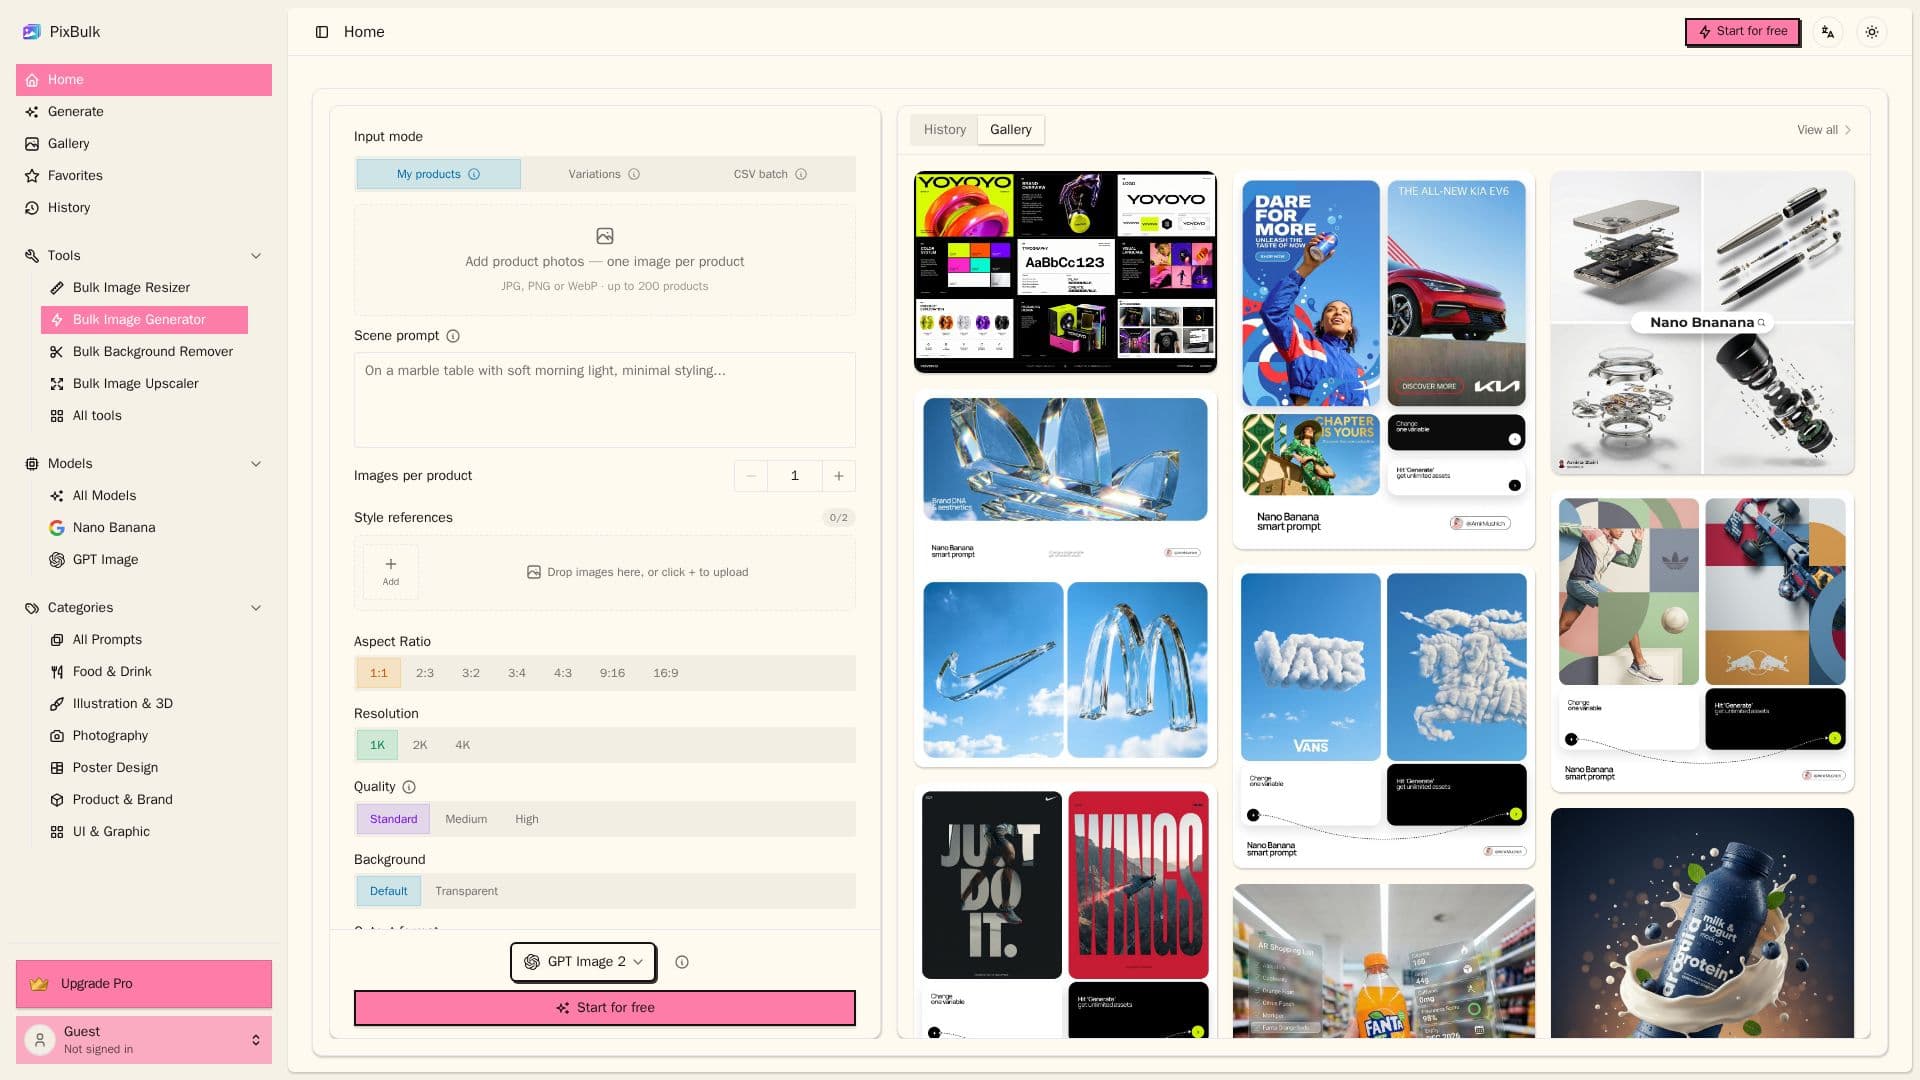Increase images per product with plus

(839, 476)
